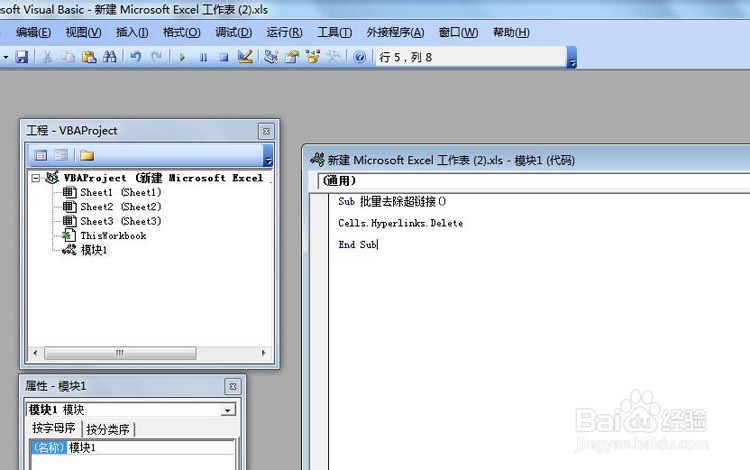Open the 格式(O) menu
The height and width of the screenshot is (470, 750).
(181, 32)
